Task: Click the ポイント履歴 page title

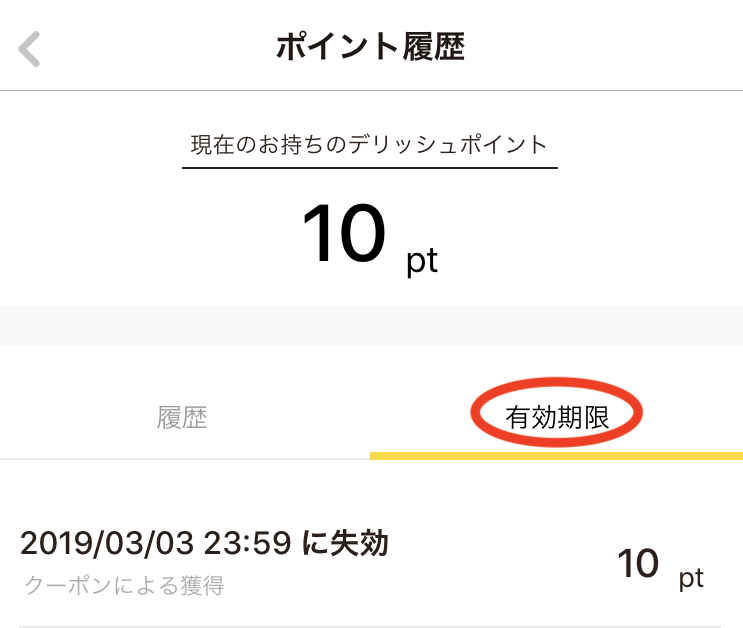Action: [x=371, y=46]
